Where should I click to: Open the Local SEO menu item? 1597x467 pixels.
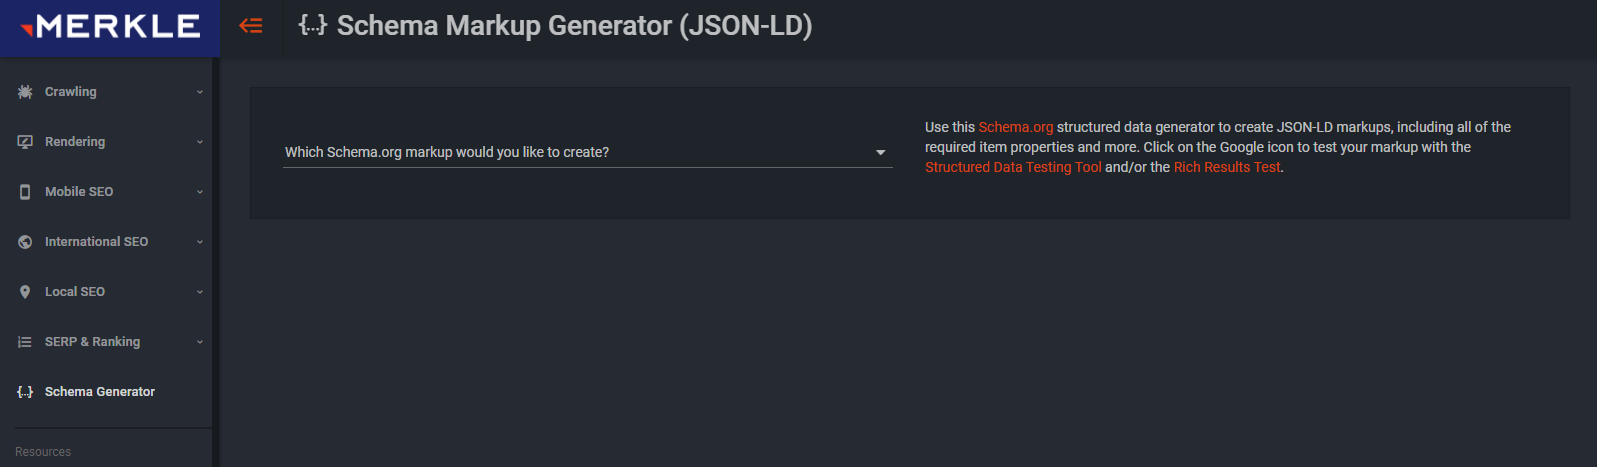click(x=75, y=292)
